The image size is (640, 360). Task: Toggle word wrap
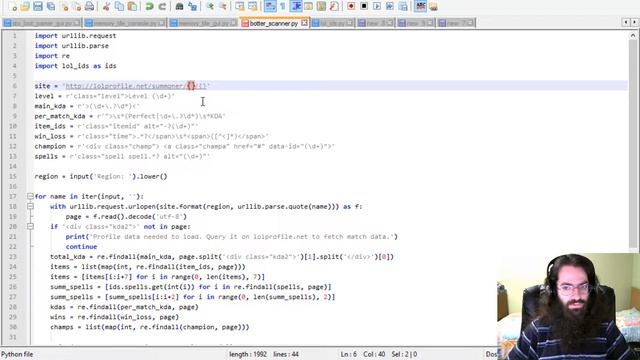tap(270, 6)
